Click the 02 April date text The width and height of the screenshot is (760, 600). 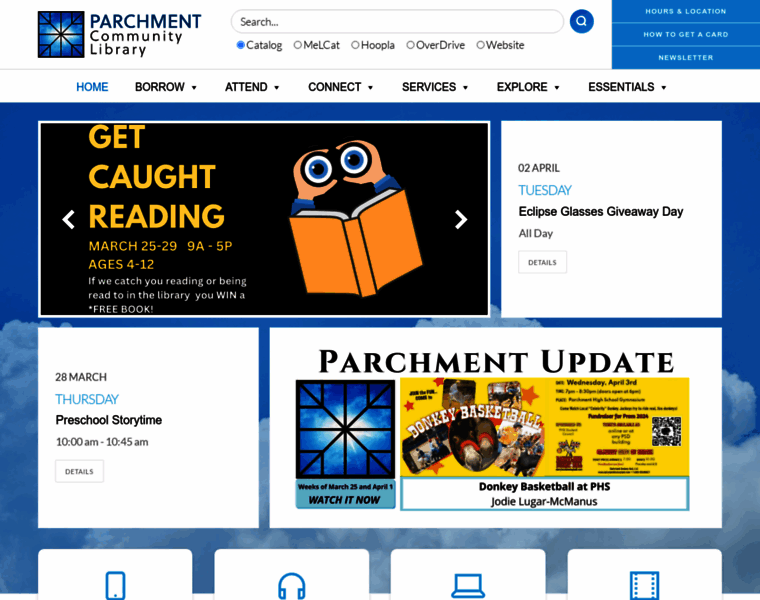pos(539,168)
